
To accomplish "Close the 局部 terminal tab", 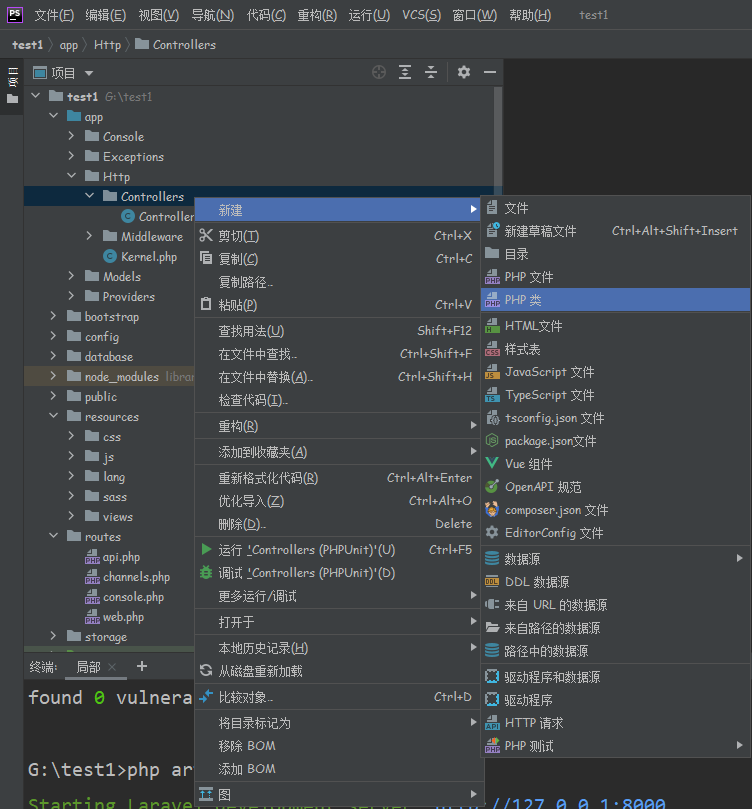I will 112,667.
